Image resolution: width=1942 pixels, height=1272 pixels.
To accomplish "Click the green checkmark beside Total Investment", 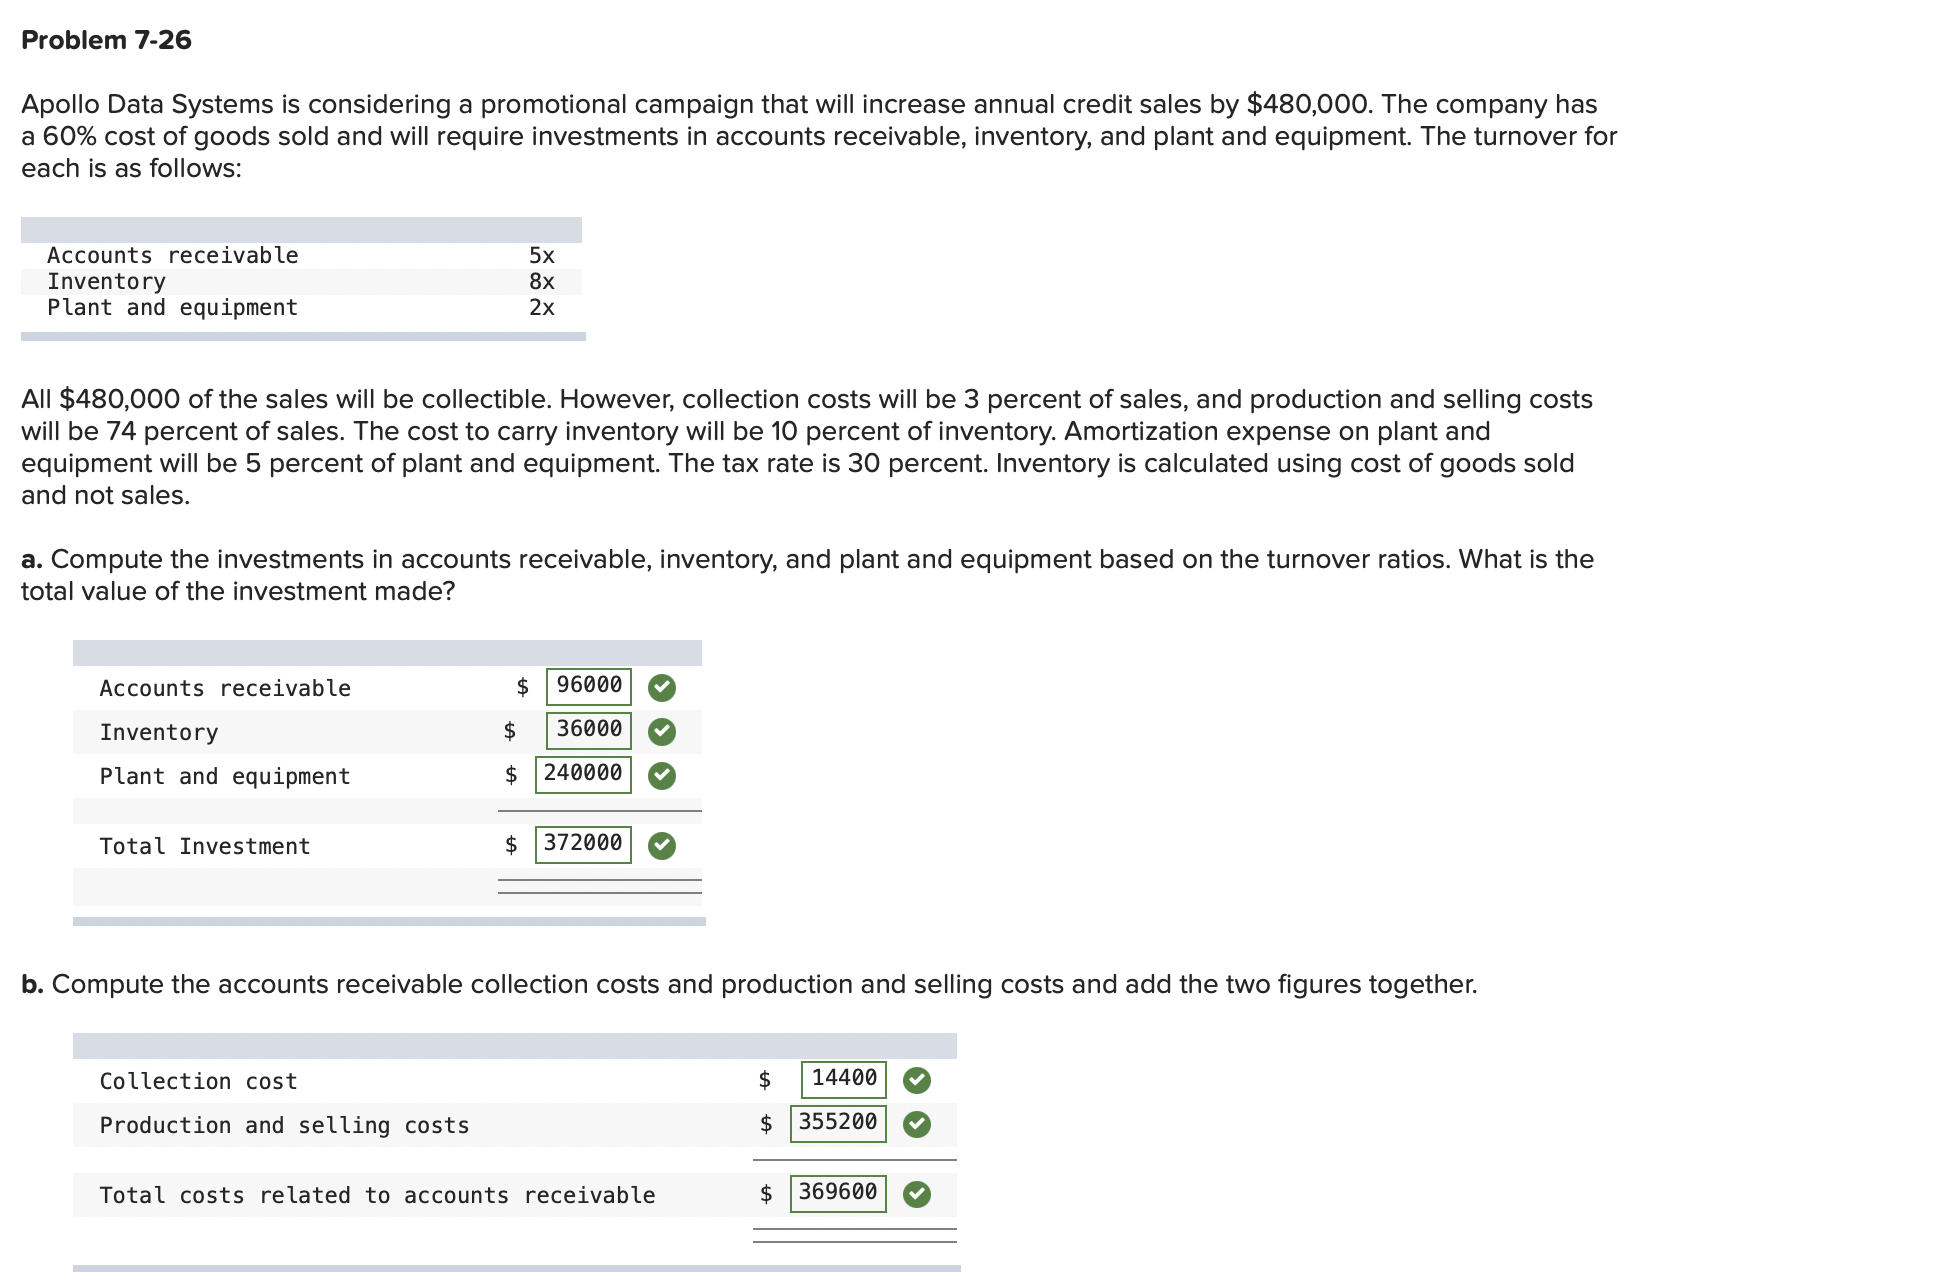I will point(661,844).
